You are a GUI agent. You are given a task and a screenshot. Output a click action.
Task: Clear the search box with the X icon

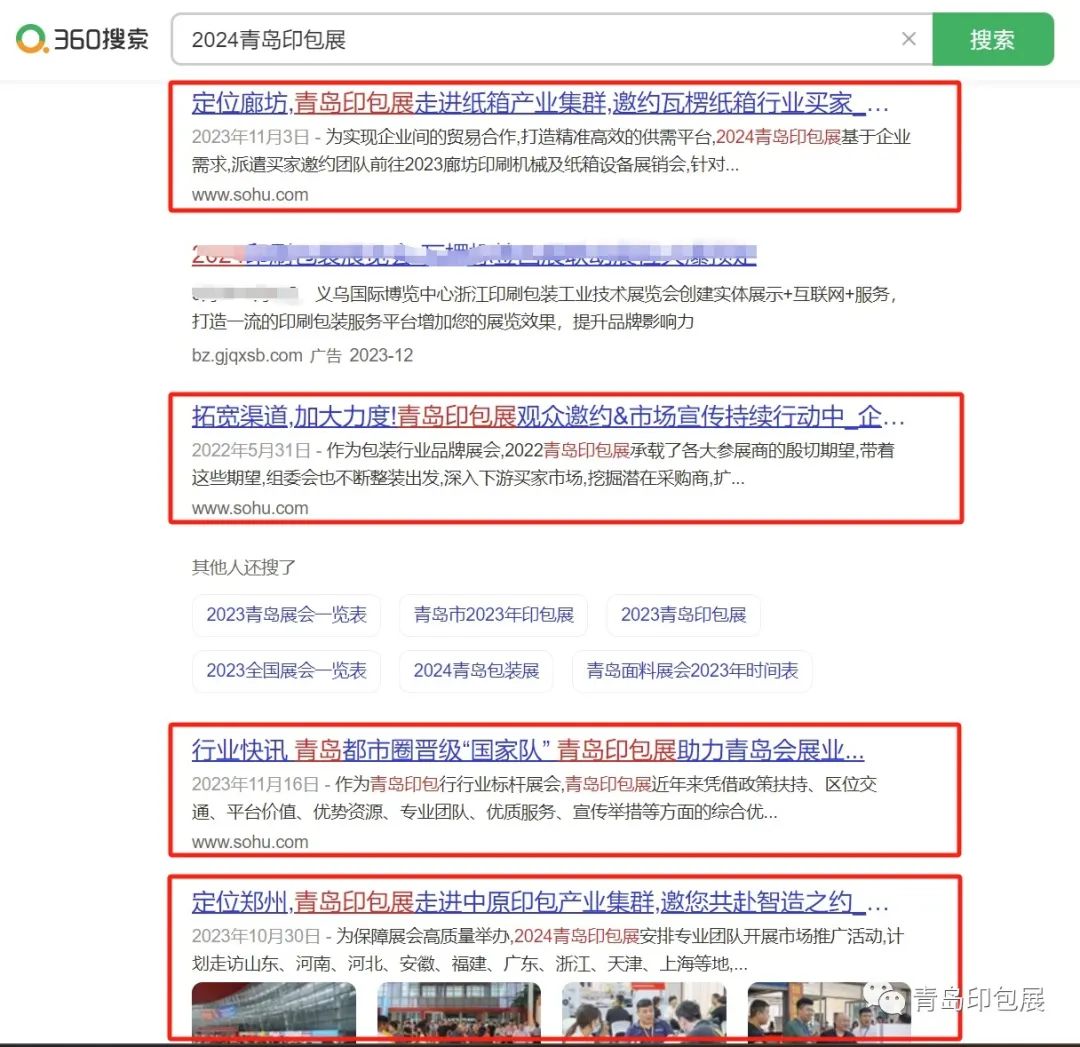tap(908, 39)
